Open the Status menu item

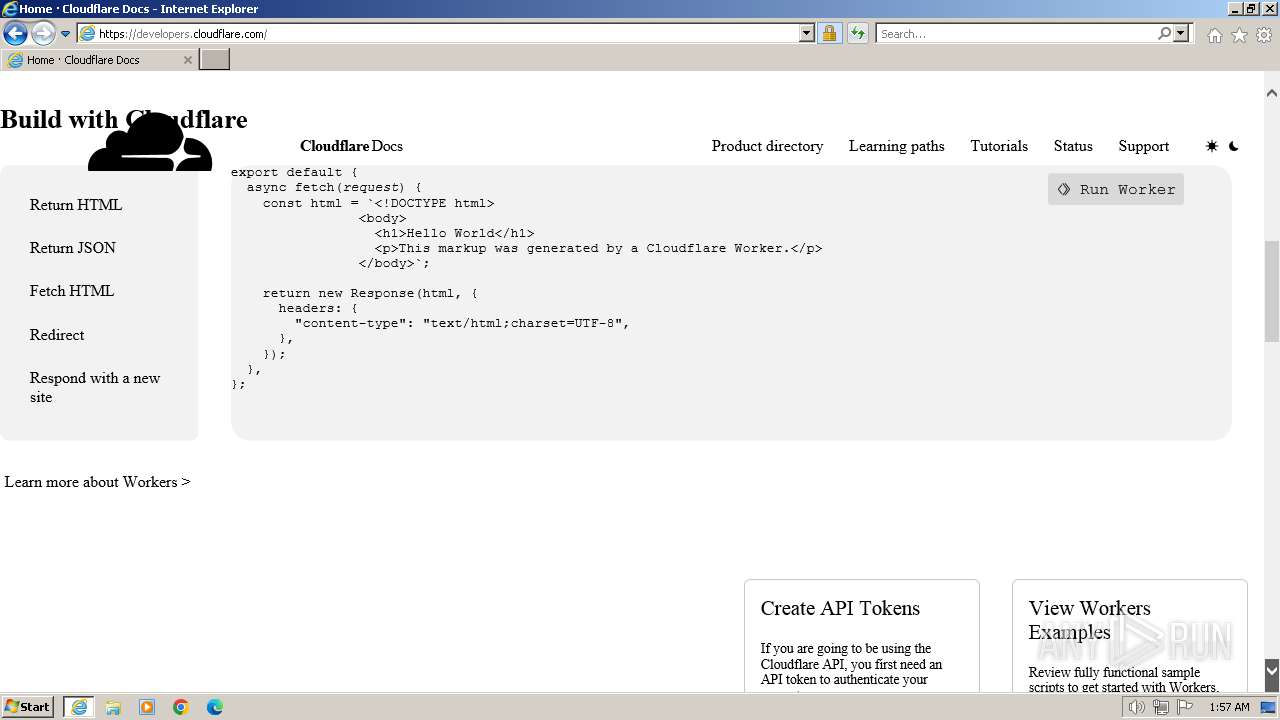click(x=1073, y=146)
